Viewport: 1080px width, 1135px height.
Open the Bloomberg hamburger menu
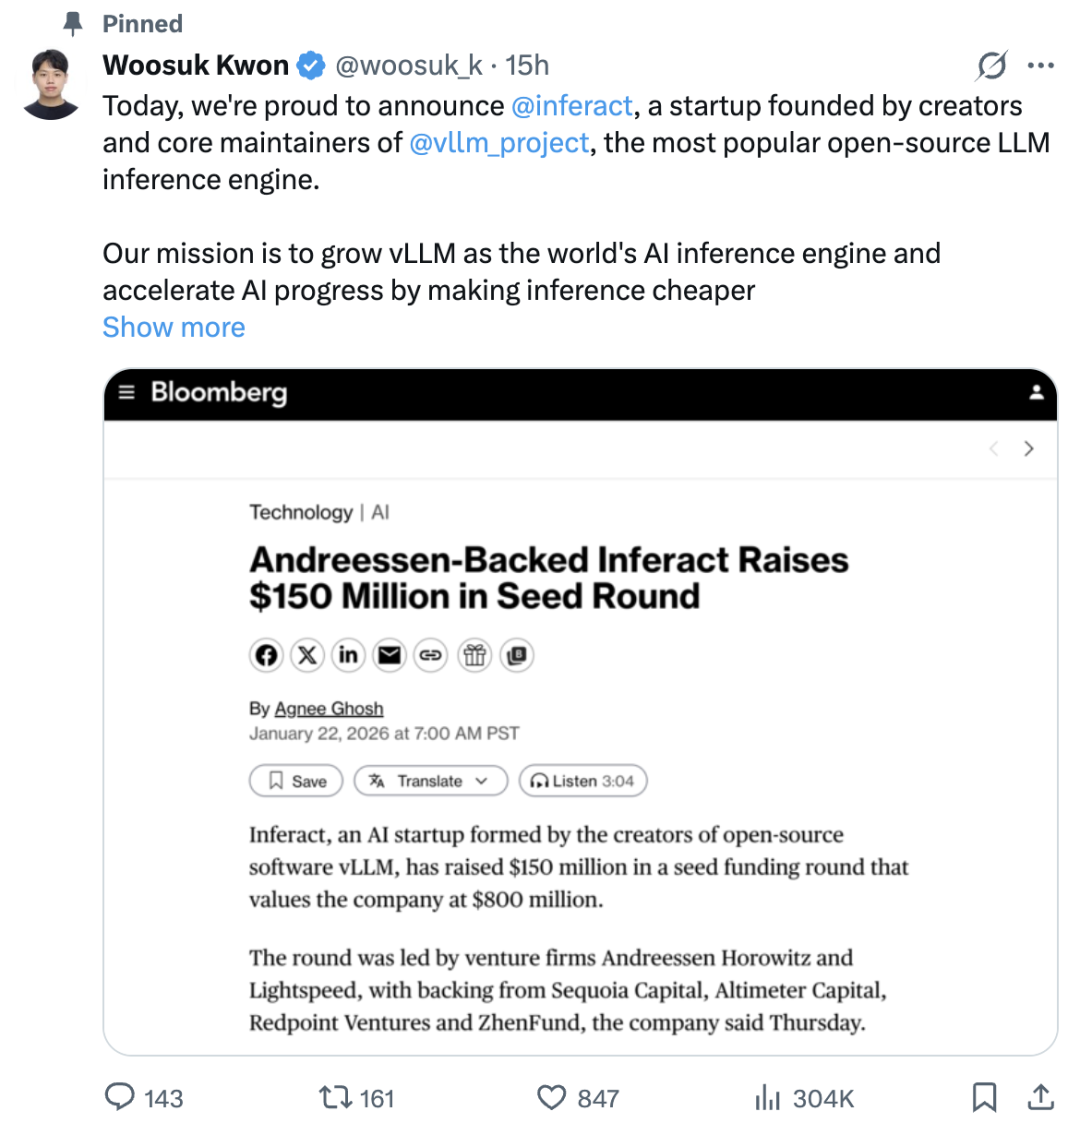(x=127, y=392)
